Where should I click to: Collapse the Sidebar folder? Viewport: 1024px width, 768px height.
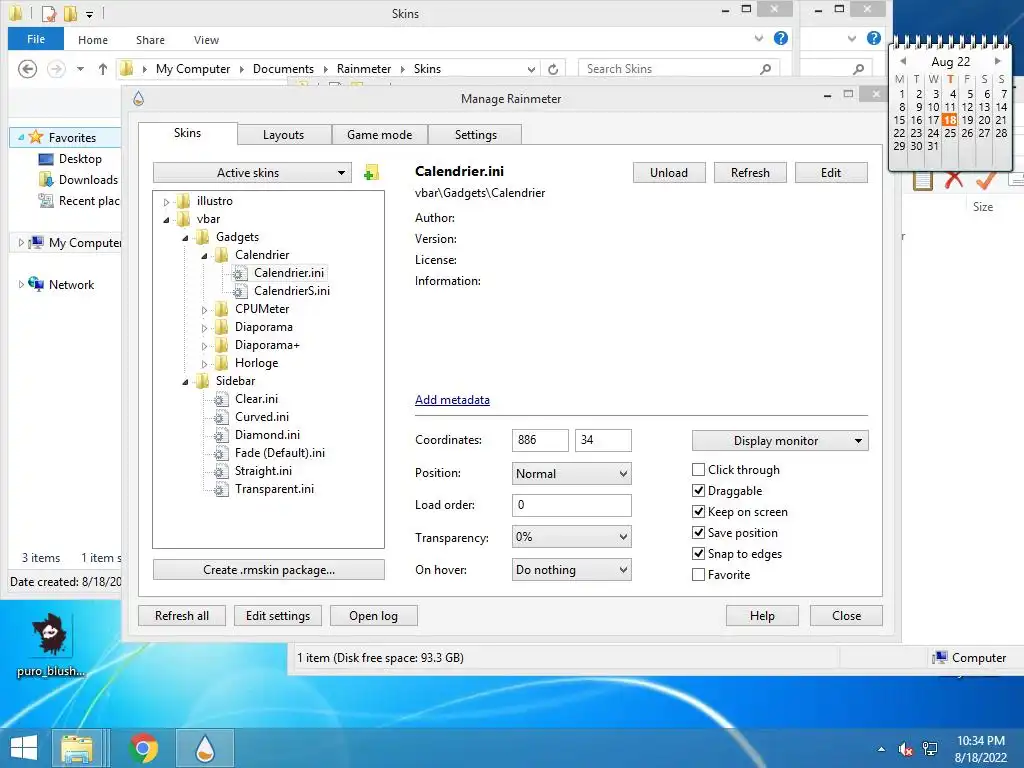click(x=185, y=382)
